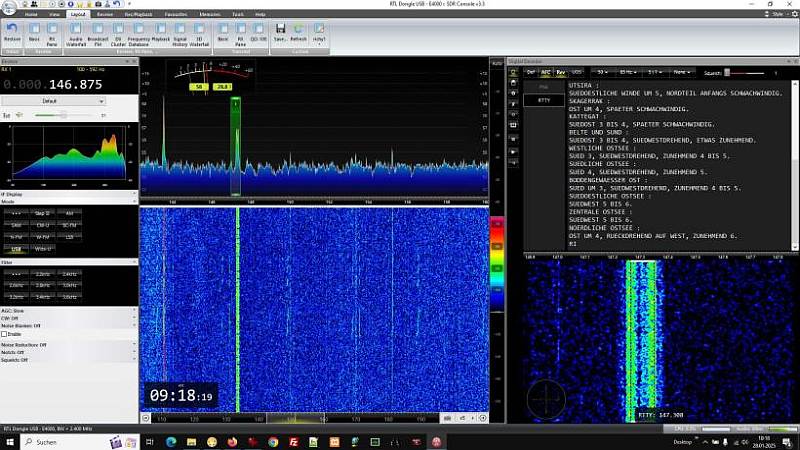Open the None dropdown in decoder toolbar

[x=681, y=72]
